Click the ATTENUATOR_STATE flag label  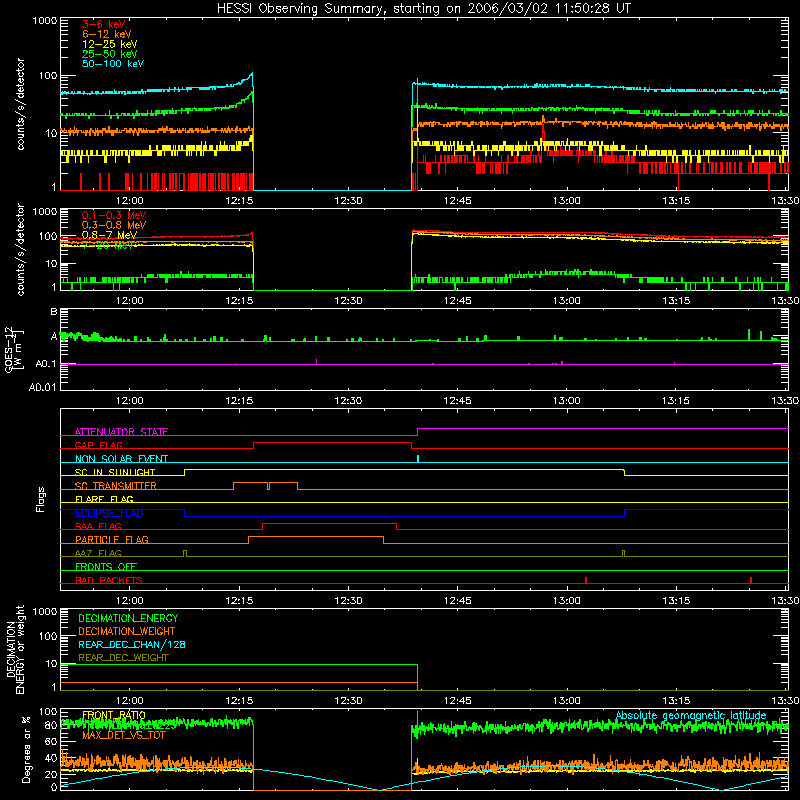click(121, 432)
